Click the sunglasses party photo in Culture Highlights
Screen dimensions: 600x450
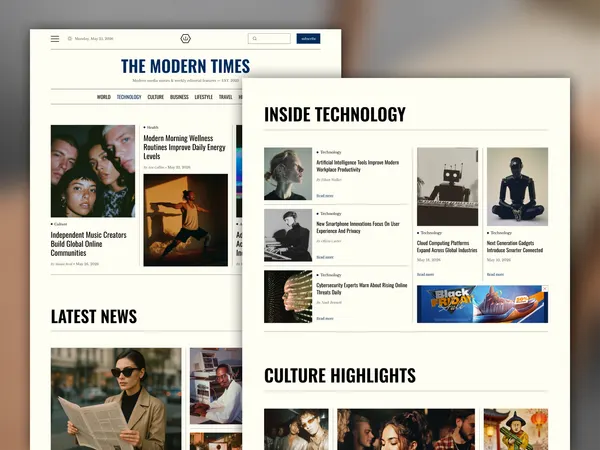pyautogui.click(x=296, y=429)
